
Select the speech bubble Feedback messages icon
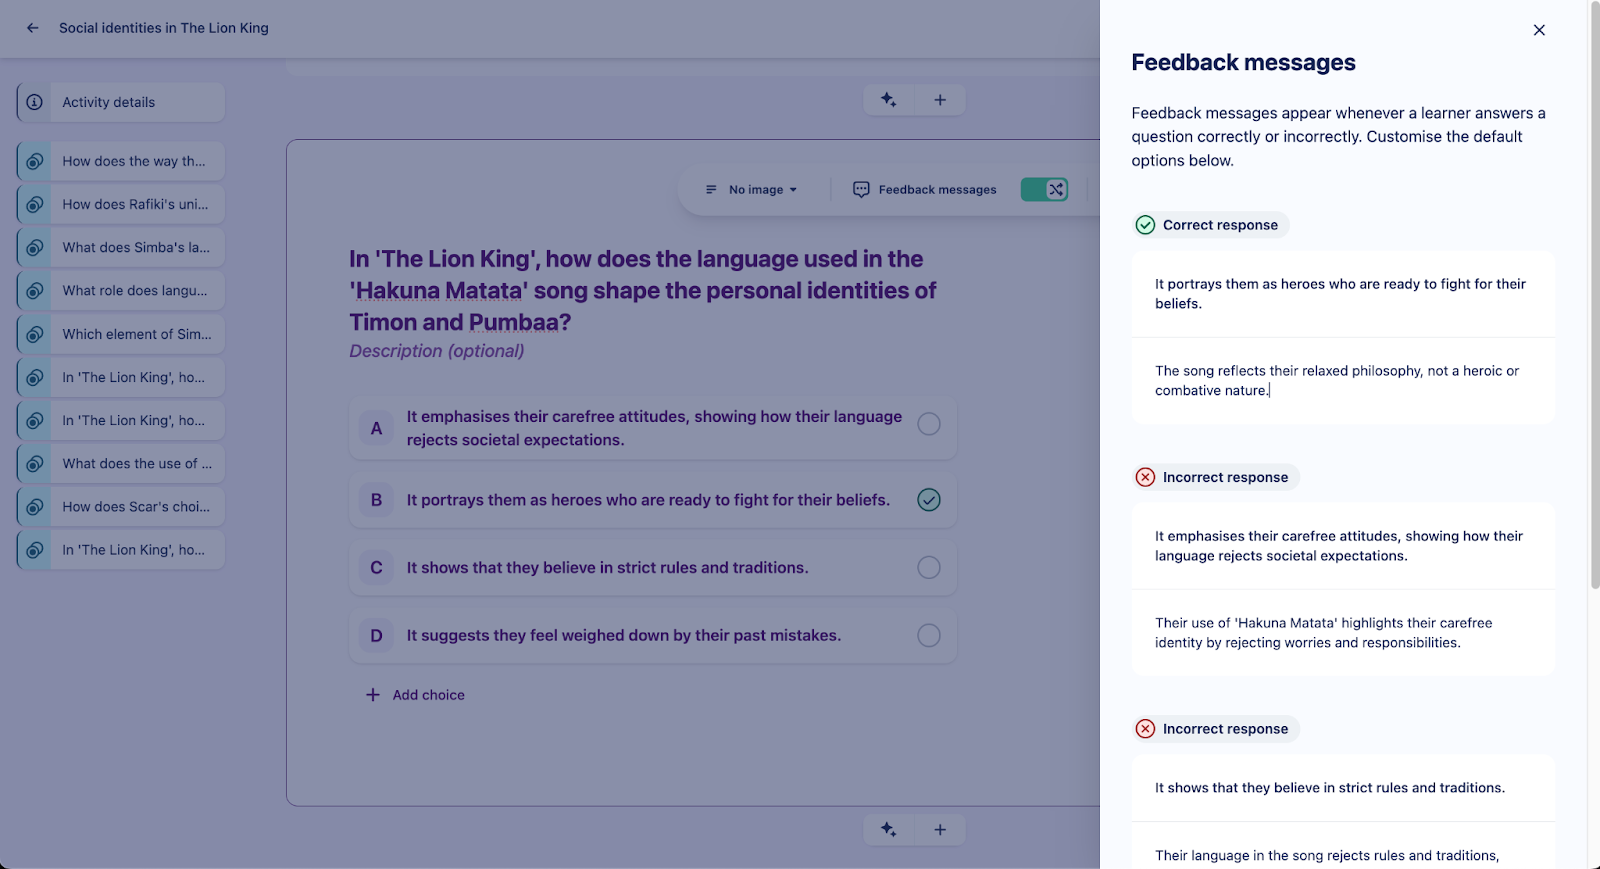click(861, 189)
